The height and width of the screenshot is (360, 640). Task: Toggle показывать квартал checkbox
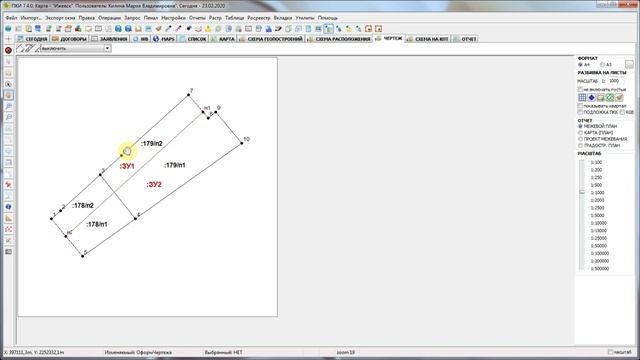click(x=580, y=106)
